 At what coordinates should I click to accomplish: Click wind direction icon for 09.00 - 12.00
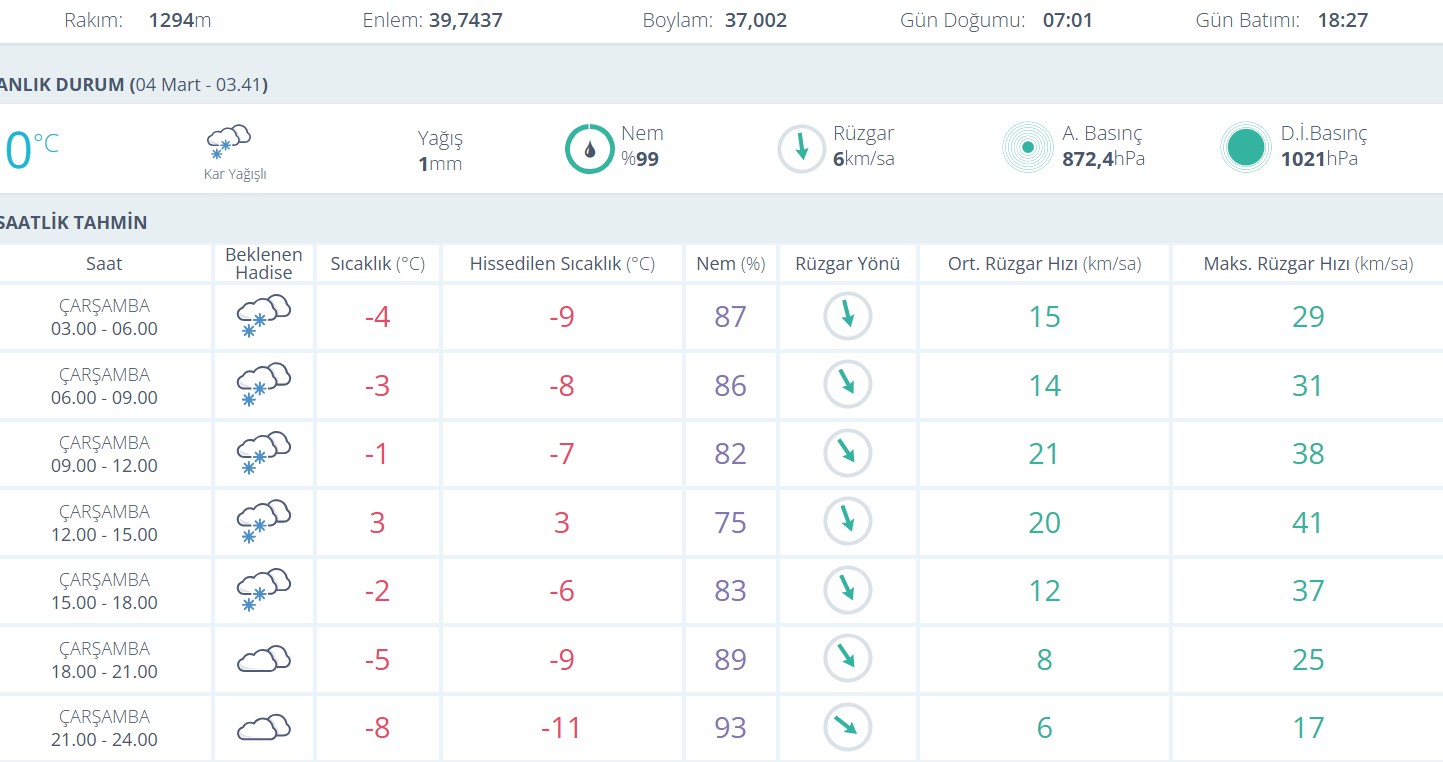click(x=848, y=453)
